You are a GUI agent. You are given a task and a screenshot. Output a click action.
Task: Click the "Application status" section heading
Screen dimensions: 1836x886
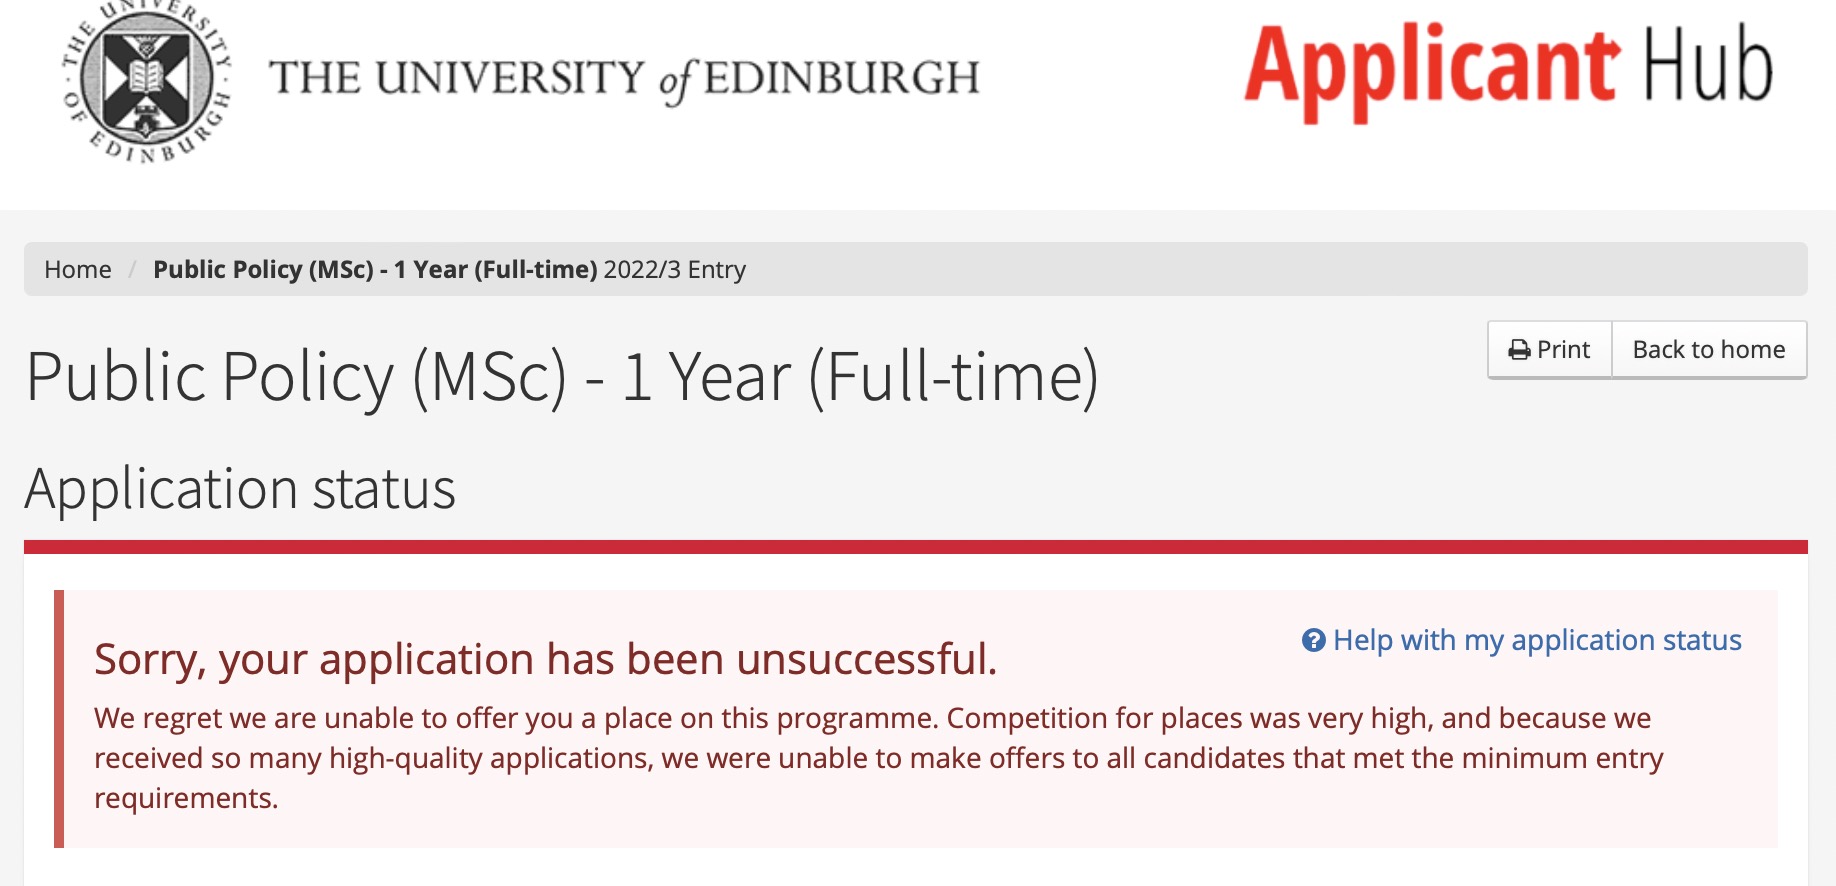tap(240, 489)
